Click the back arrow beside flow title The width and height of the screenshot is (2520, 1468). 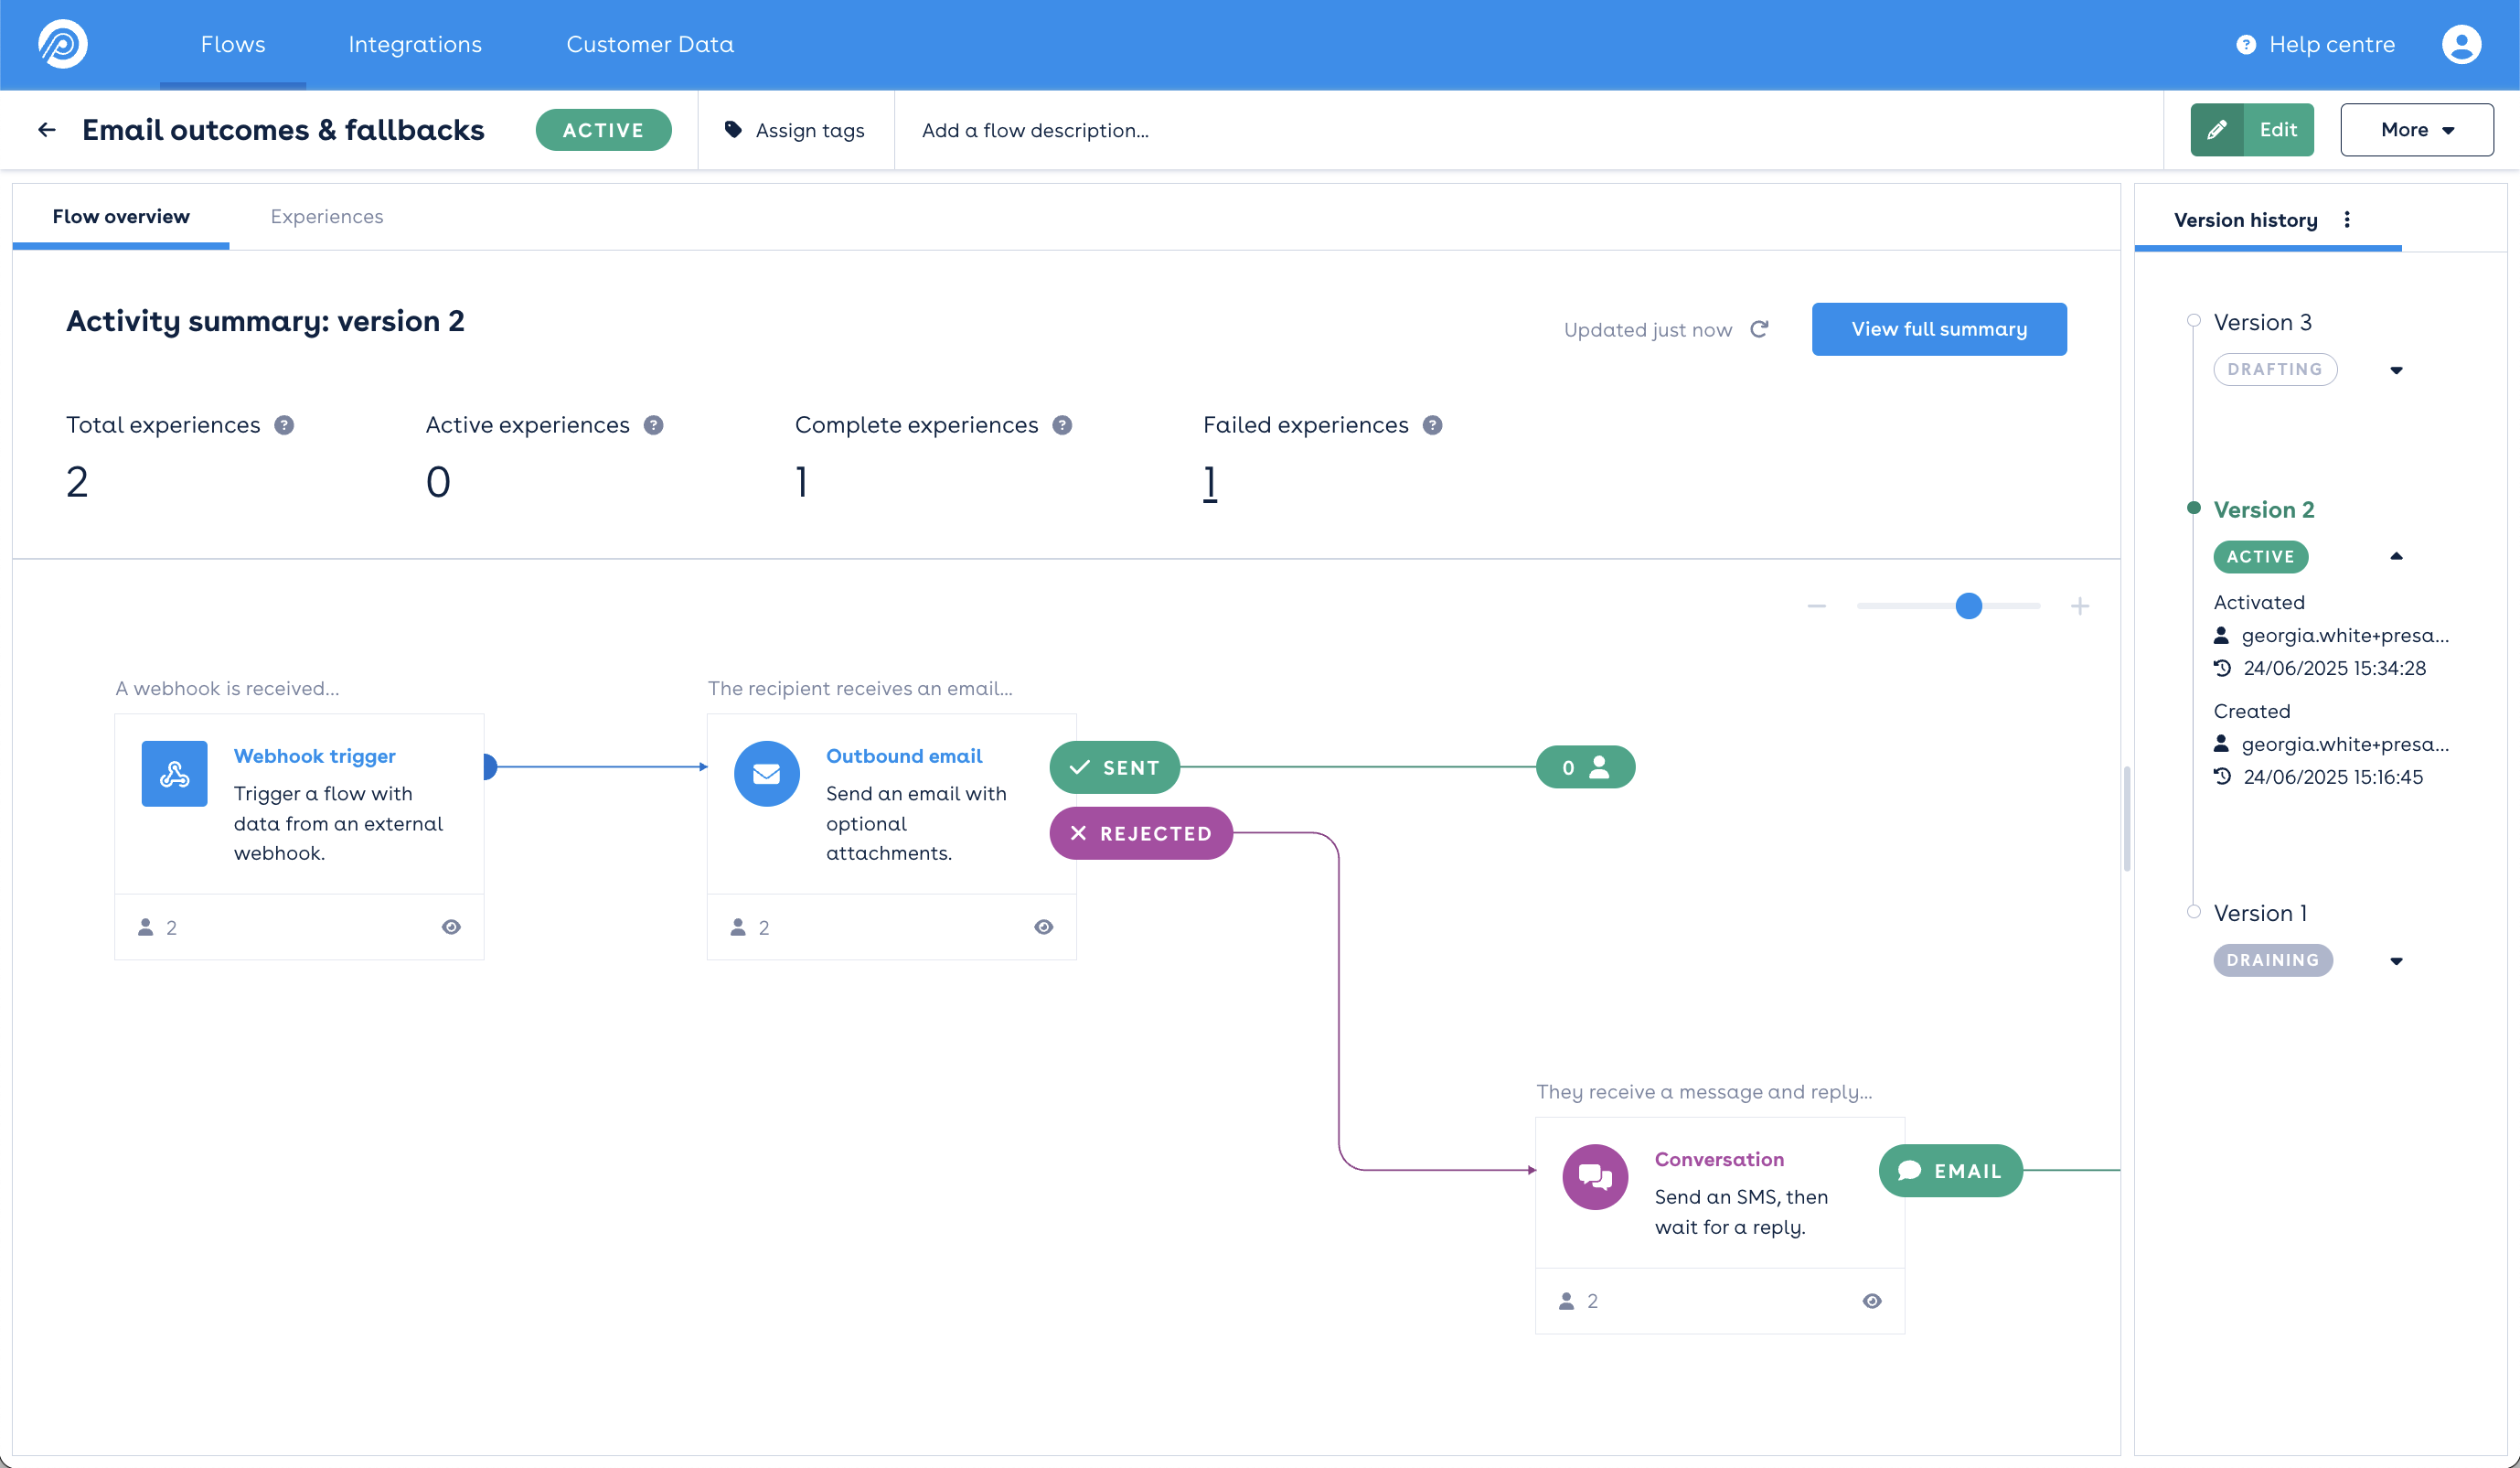(x=46, y=130)
